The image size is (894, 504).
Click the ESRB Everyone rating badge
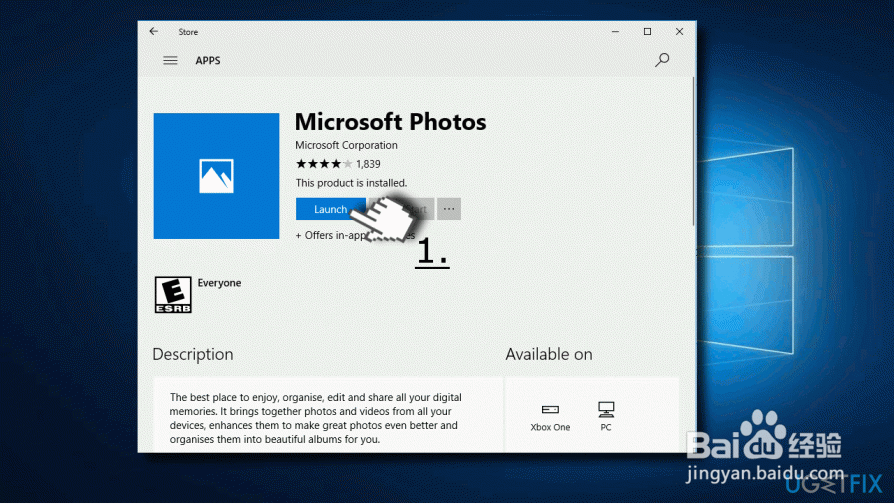173,295
